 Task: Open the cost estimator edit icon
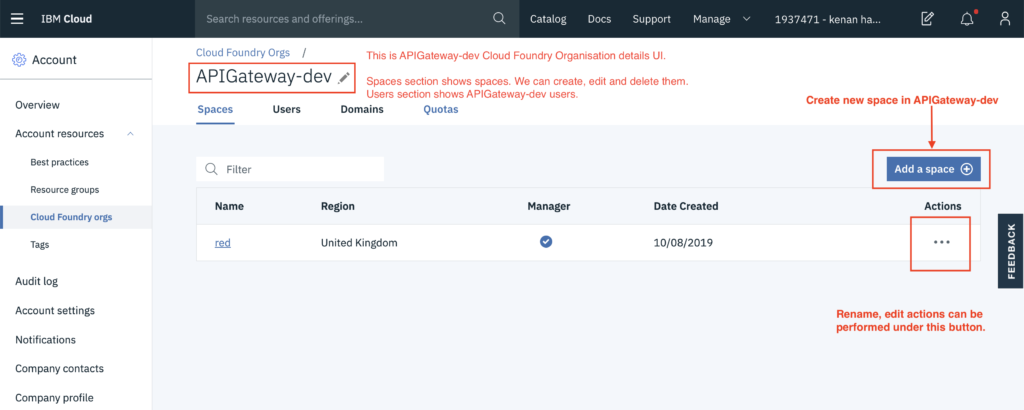click(927, 19)
